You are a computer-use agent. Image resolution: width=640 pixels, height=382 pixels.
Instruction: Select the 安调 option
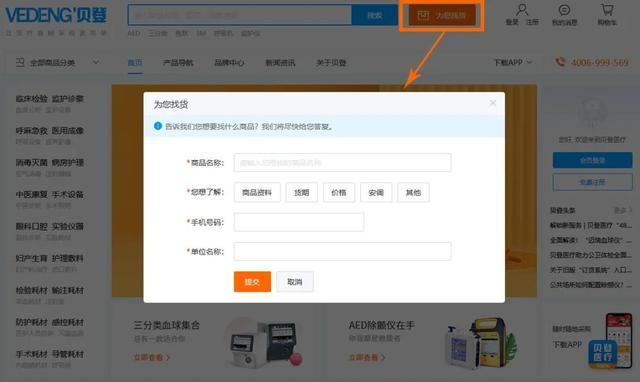pyautogui.click(x=376, y=192)
